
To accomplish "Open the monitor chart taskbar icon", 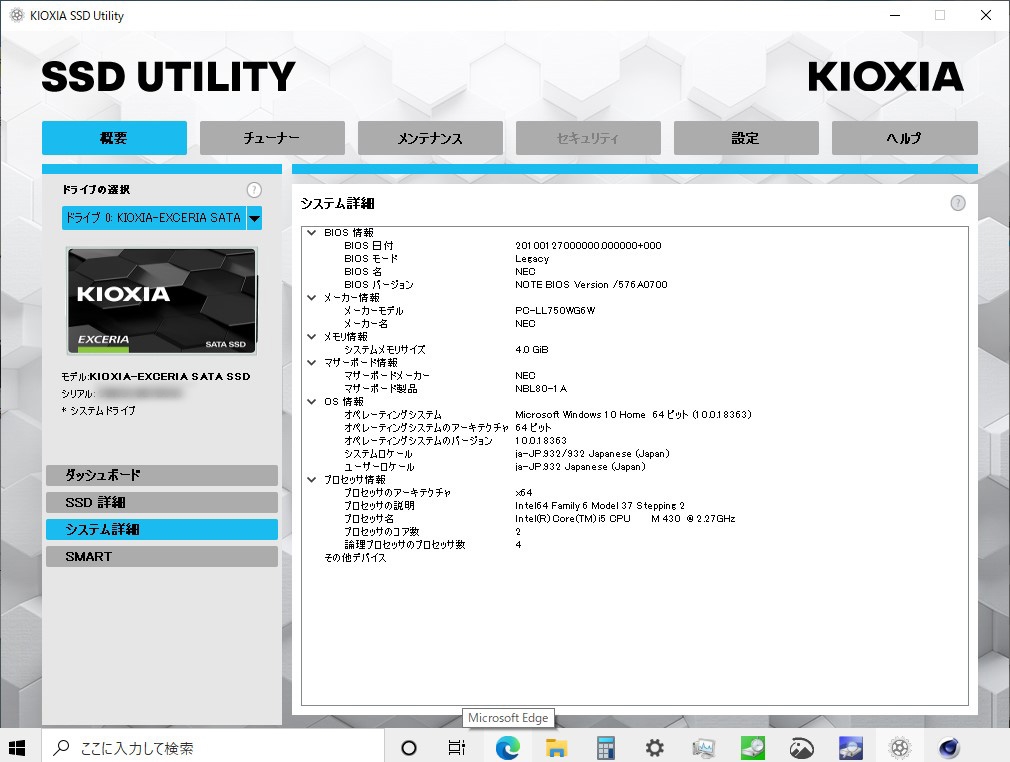I will click(703, 748).
